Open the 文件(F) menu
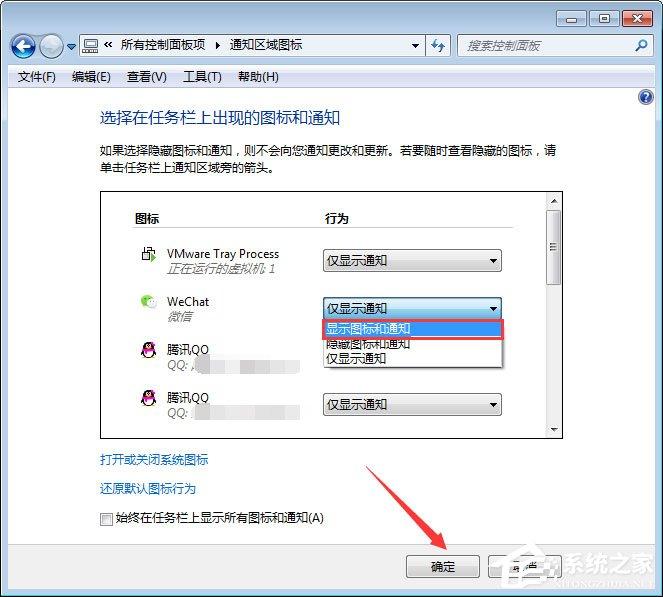 (37, 77)
